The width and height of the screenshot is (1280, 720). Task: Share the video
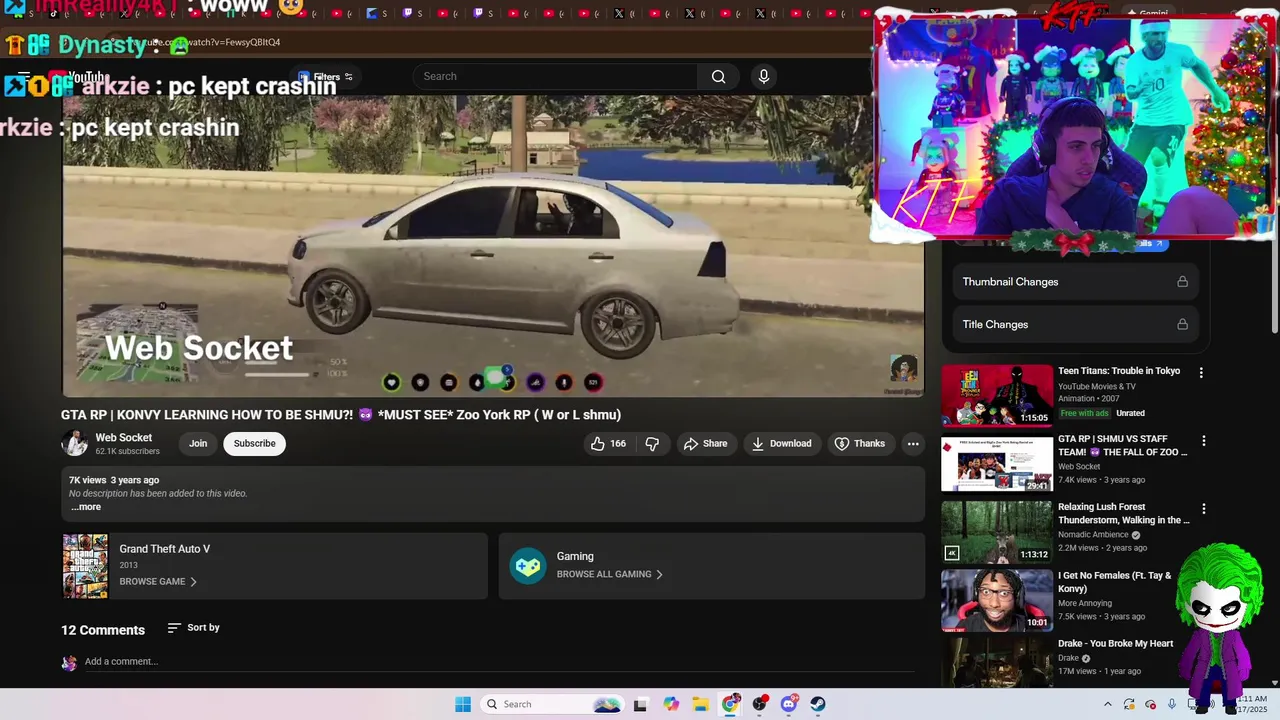(705, 443)
